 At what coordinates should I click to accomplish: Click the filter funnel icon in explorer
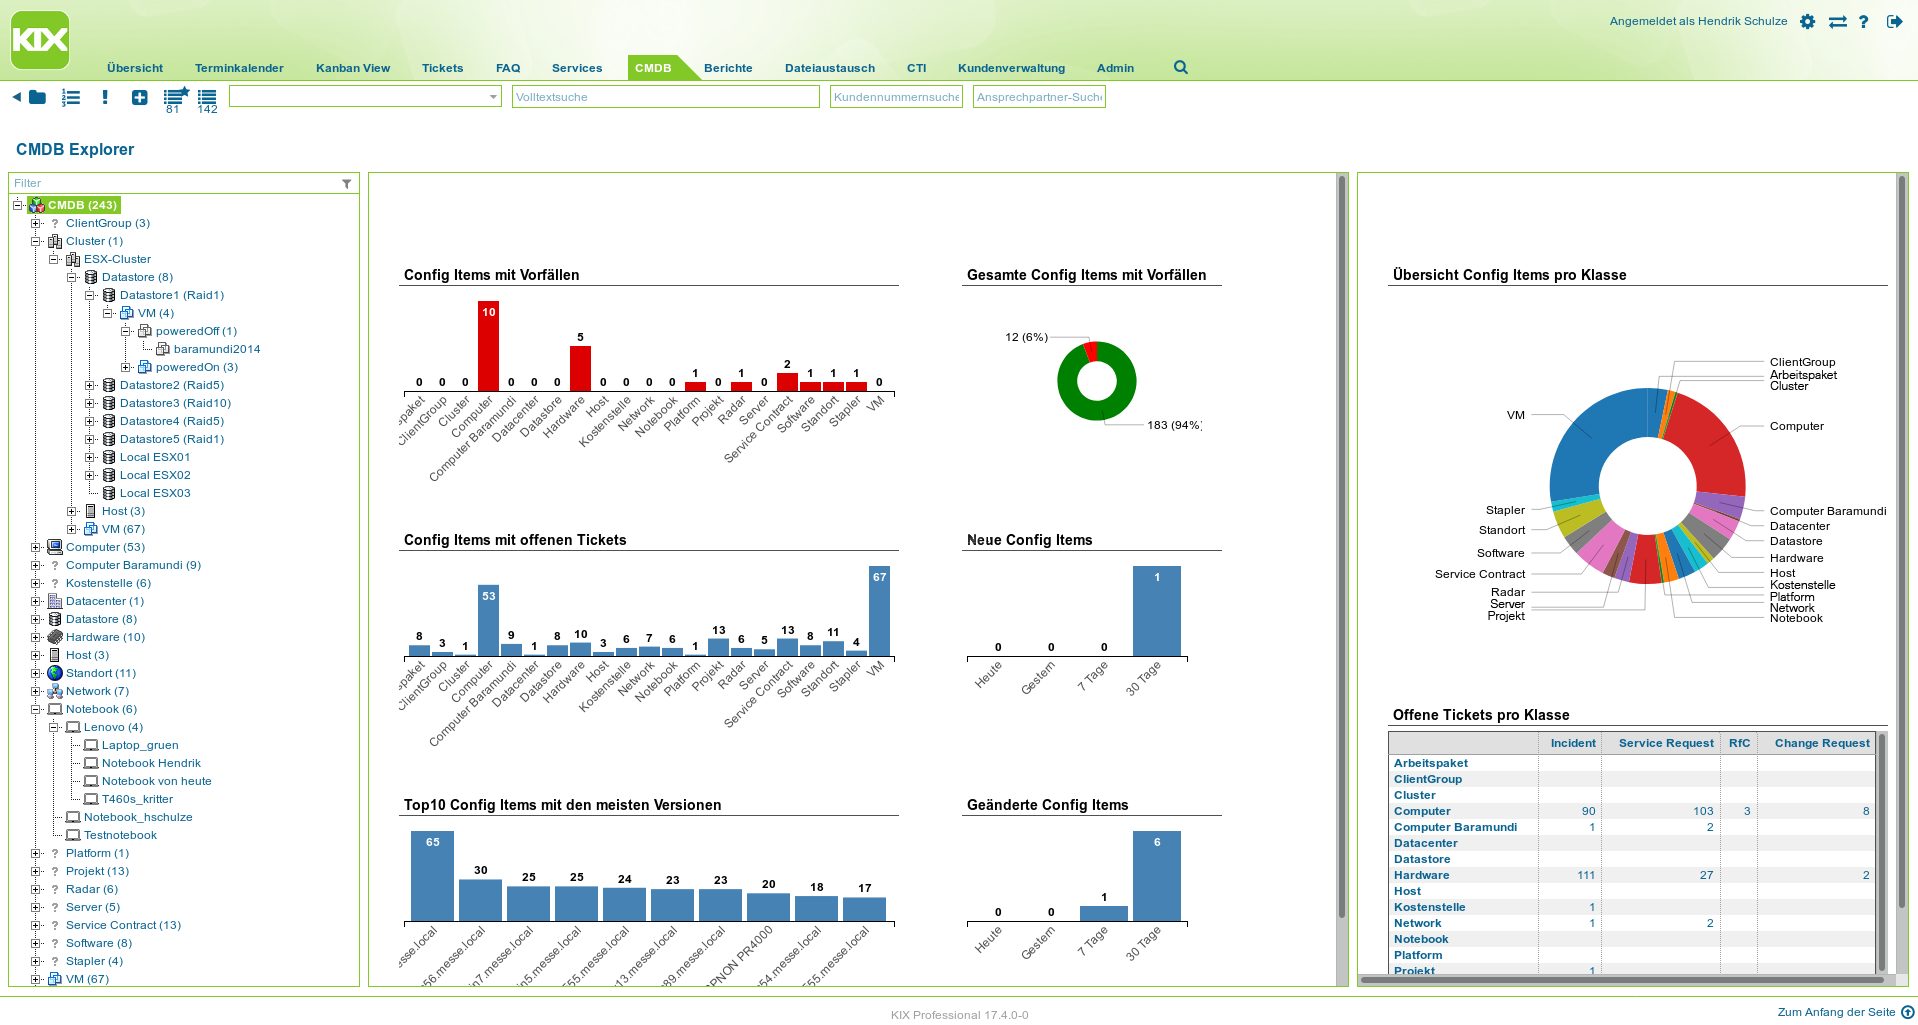346,184
